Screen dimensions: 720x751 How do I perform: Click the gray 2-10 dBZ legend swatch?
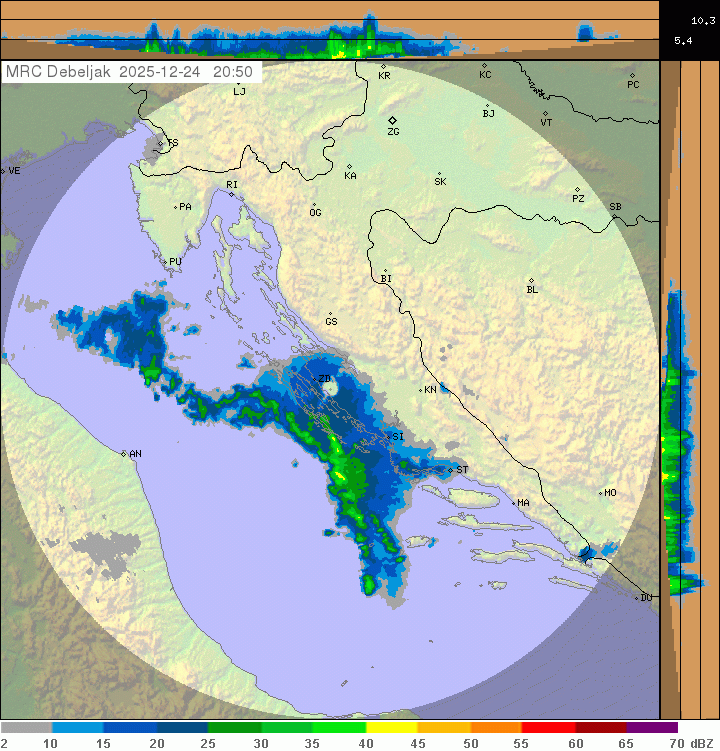(26, 728)
